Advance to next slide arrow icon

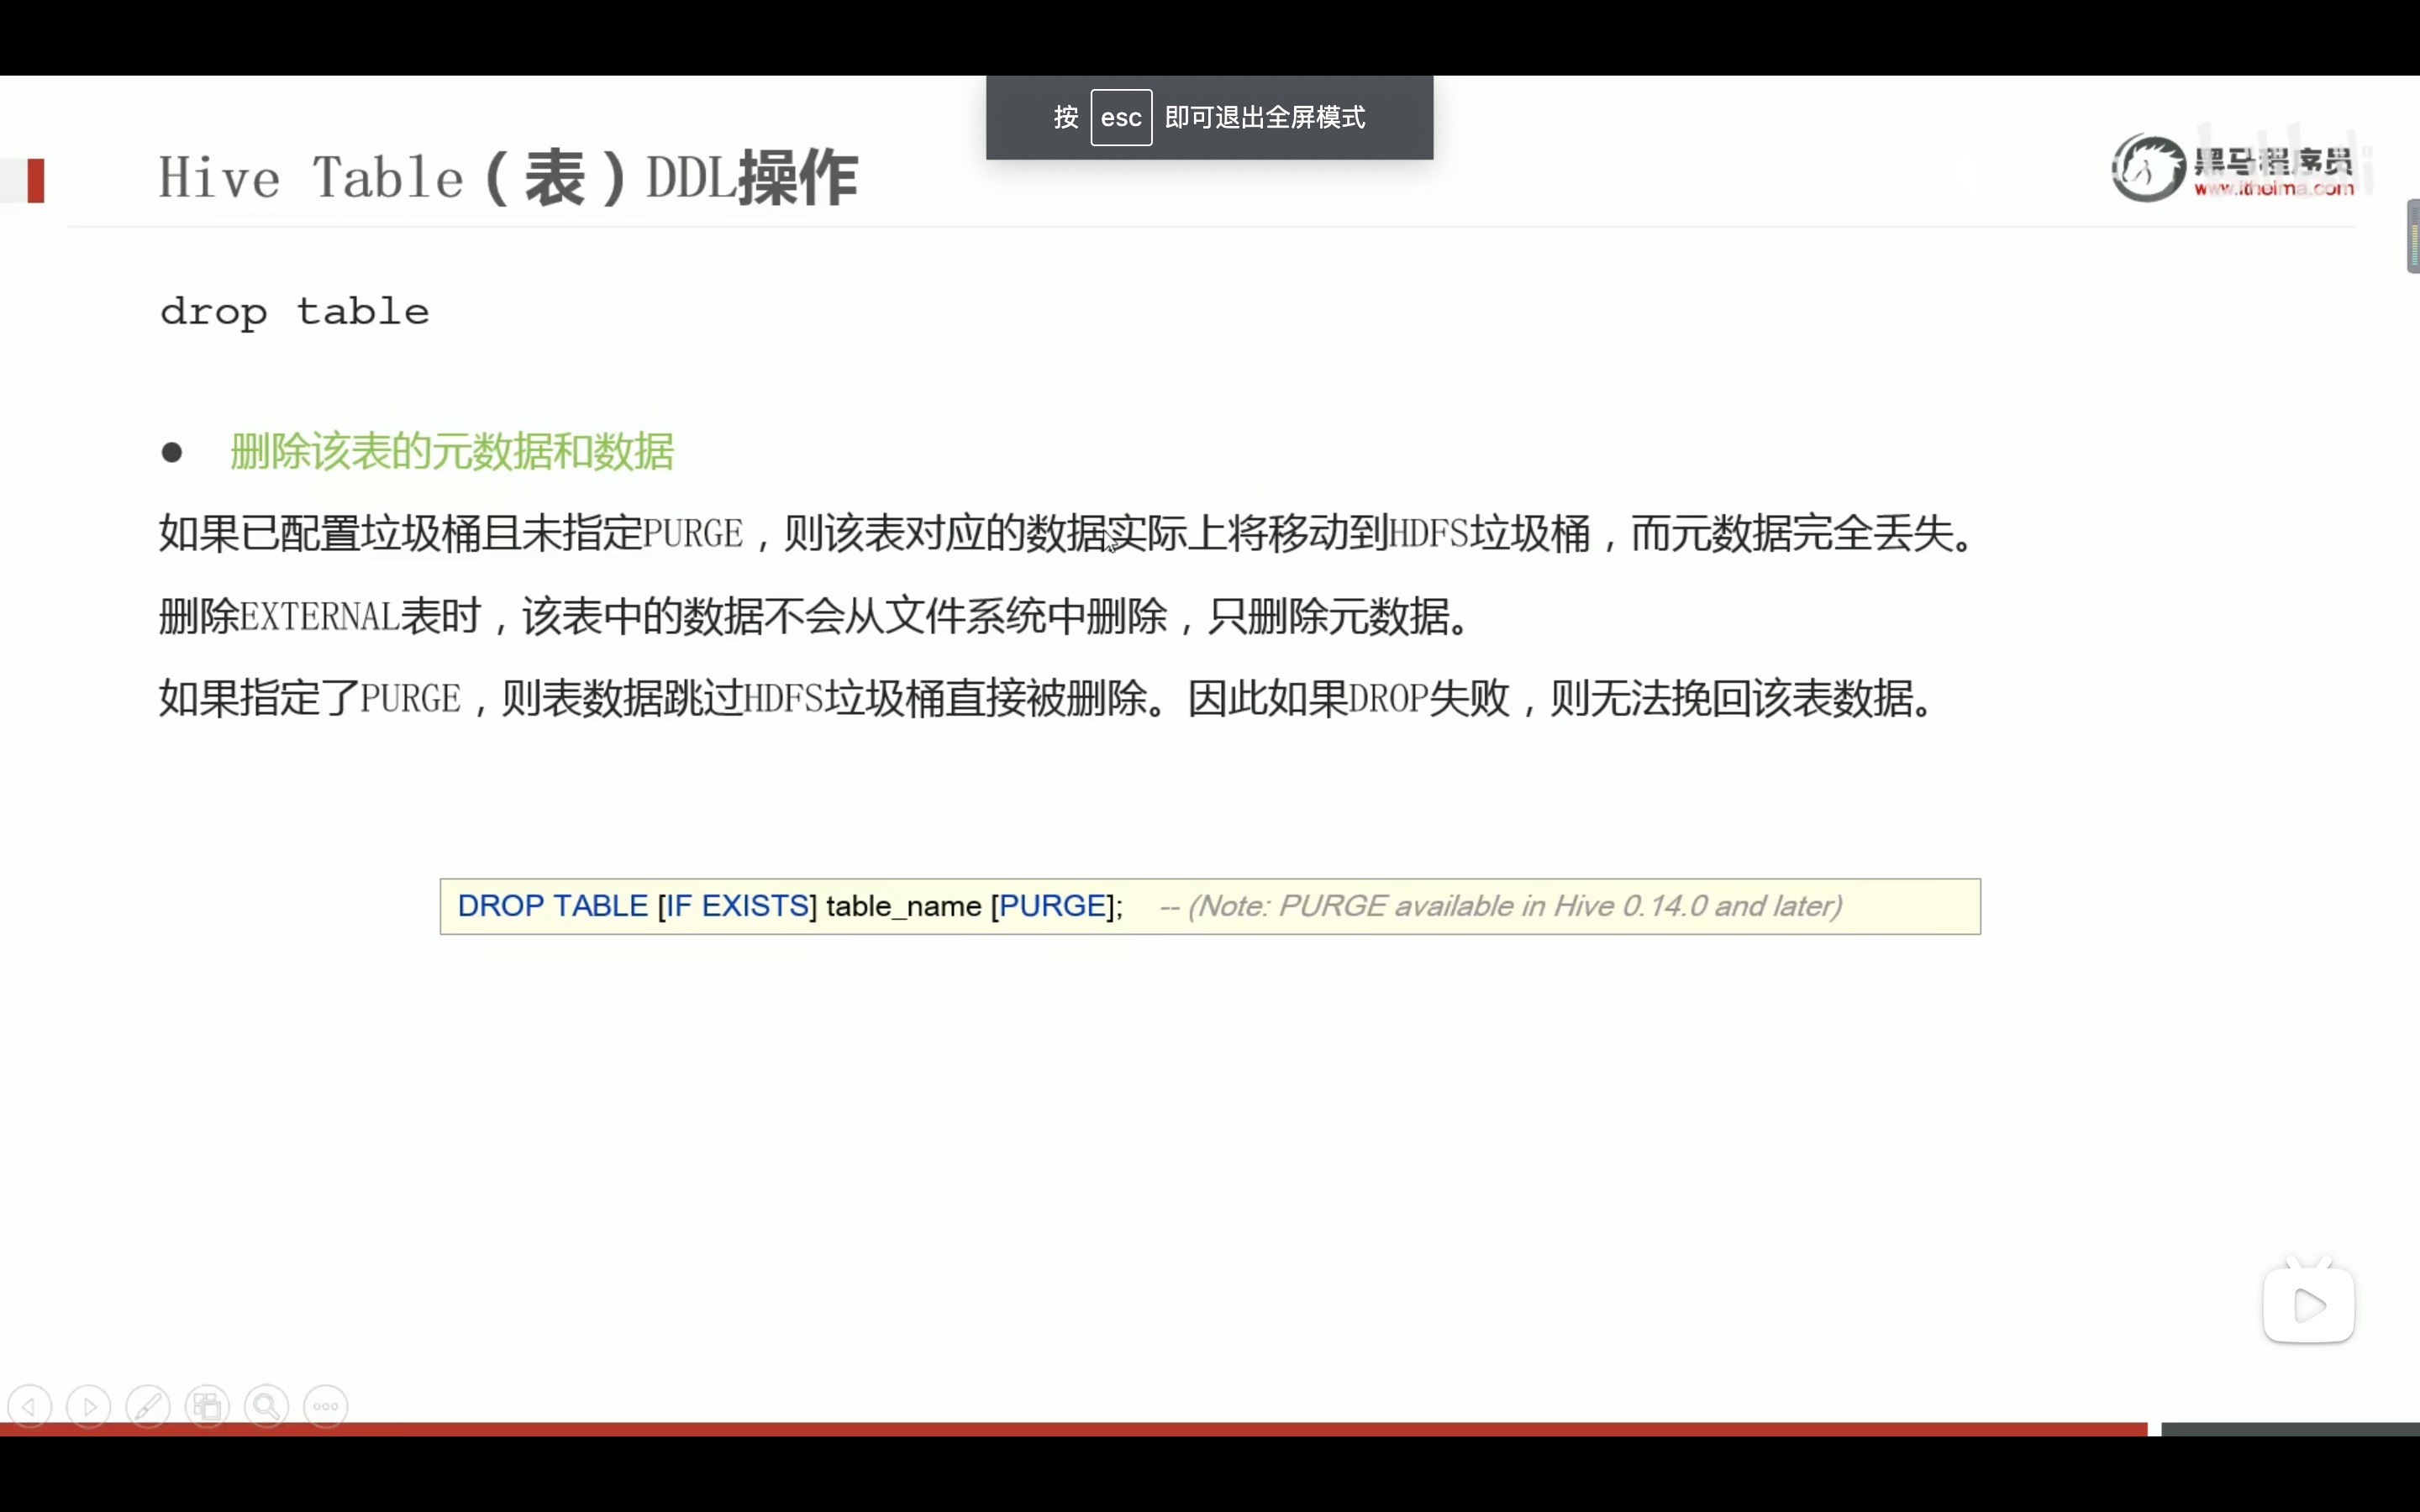coord(89,1406)
